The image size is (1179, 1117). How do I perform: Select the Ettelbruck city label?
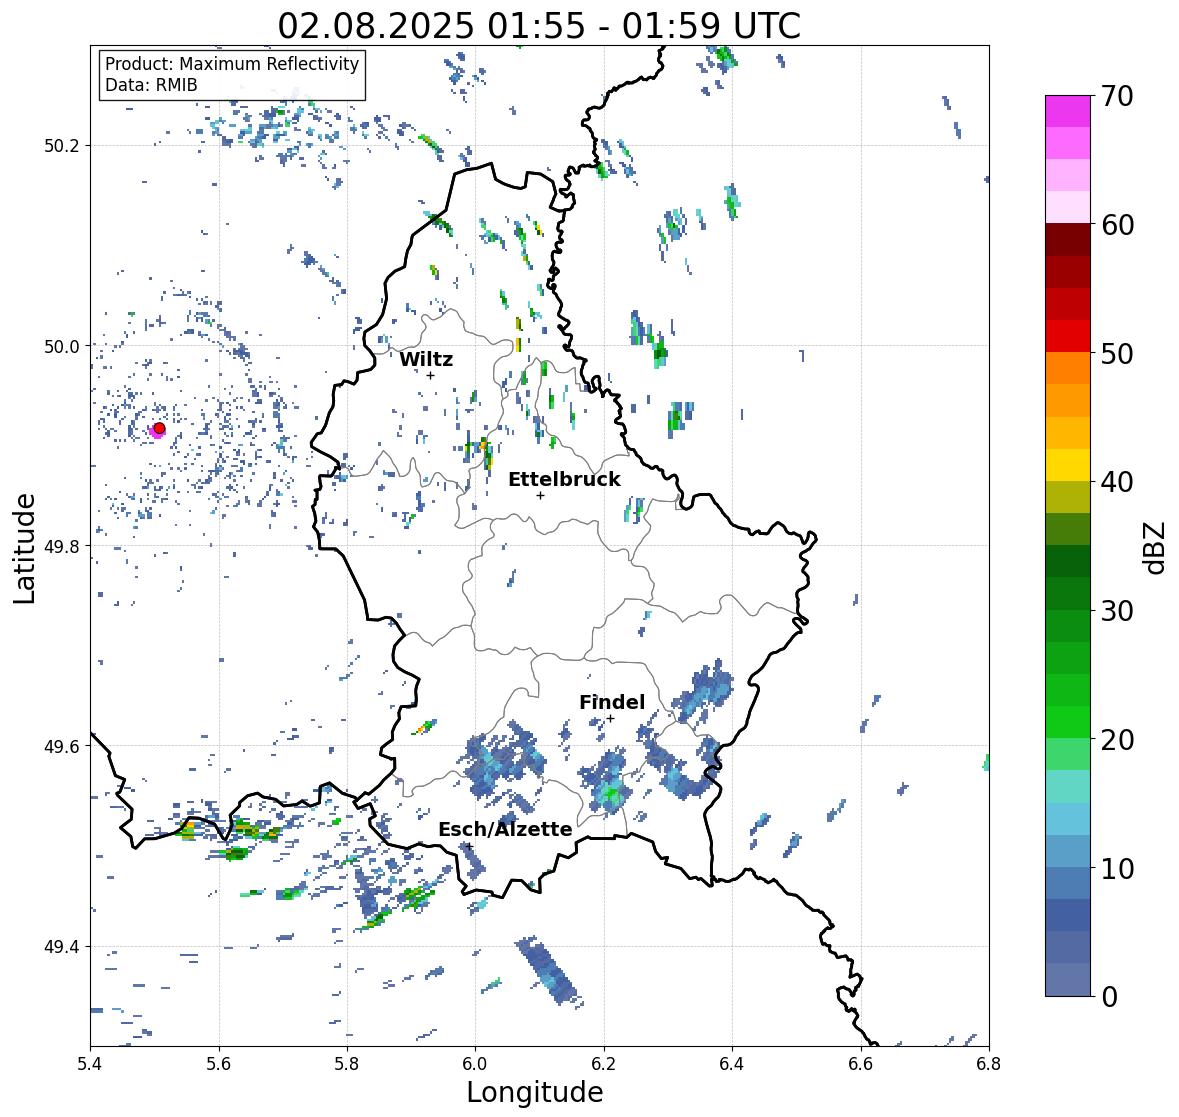(564, 479)
